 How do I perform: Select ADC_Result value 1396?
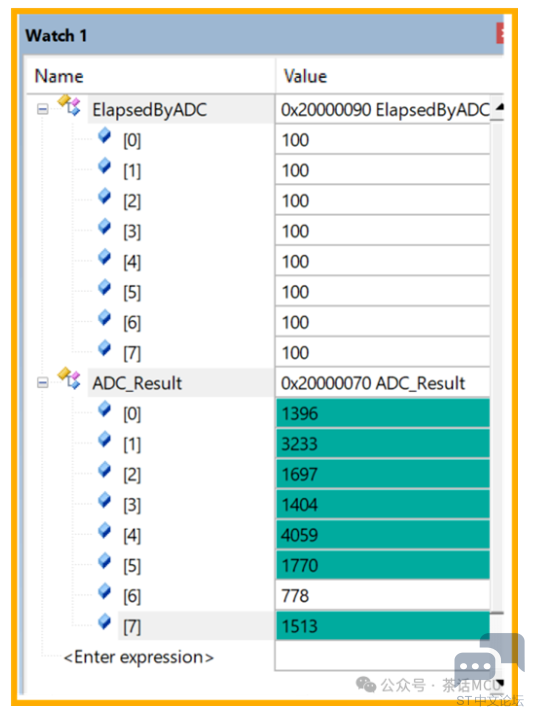(x=383, y=413)
